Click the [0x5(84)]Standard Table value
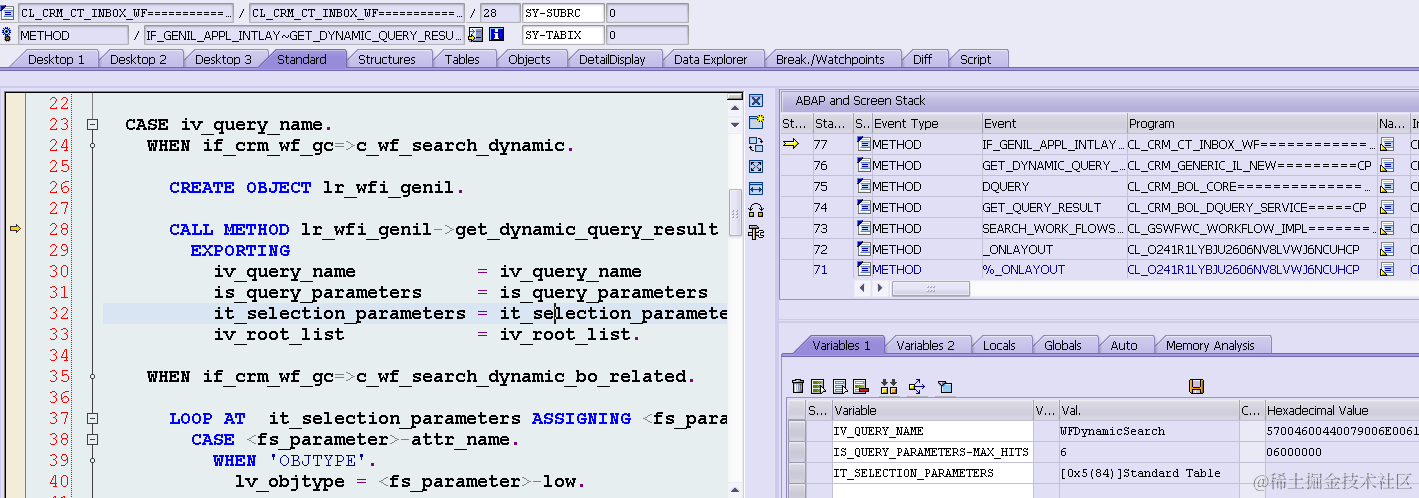Viewport: 1419px width, 498px height. [1148, 473]
